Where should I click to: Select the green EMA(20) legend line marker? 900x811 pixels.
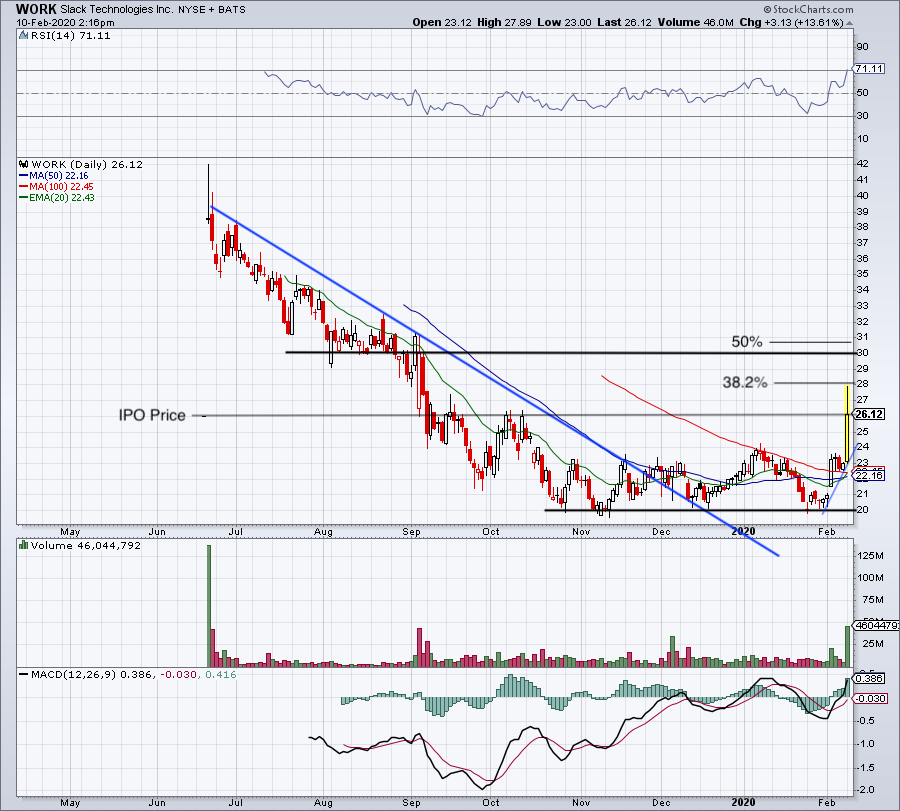click(24, 198)
